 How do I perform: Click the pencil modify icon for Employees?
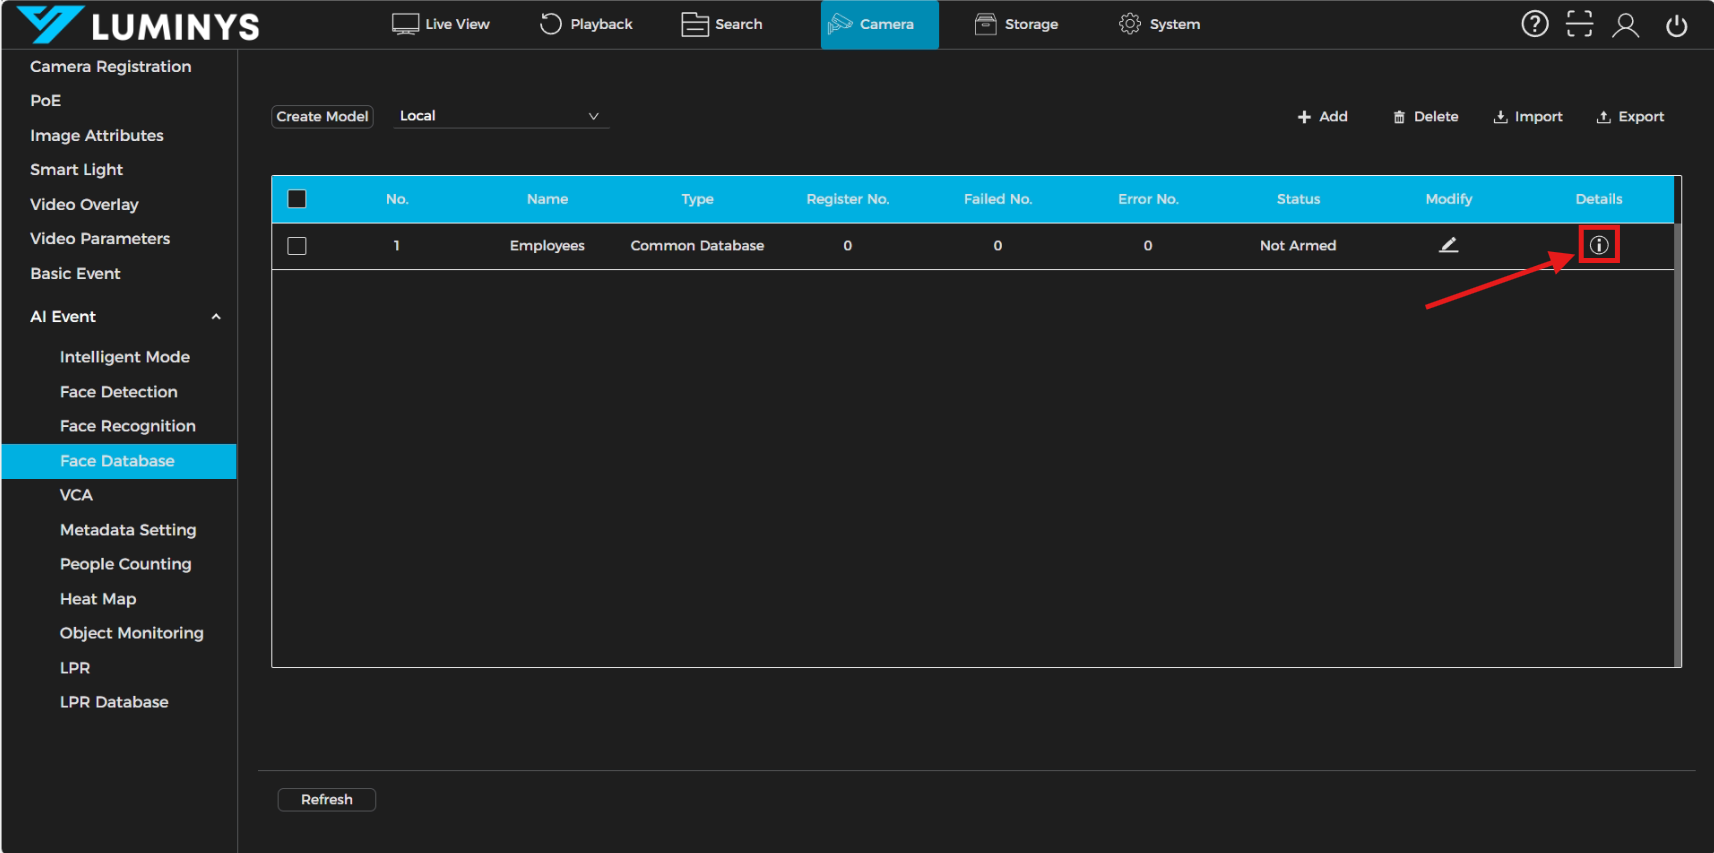pyautogui.click(x=1448, y=245)
